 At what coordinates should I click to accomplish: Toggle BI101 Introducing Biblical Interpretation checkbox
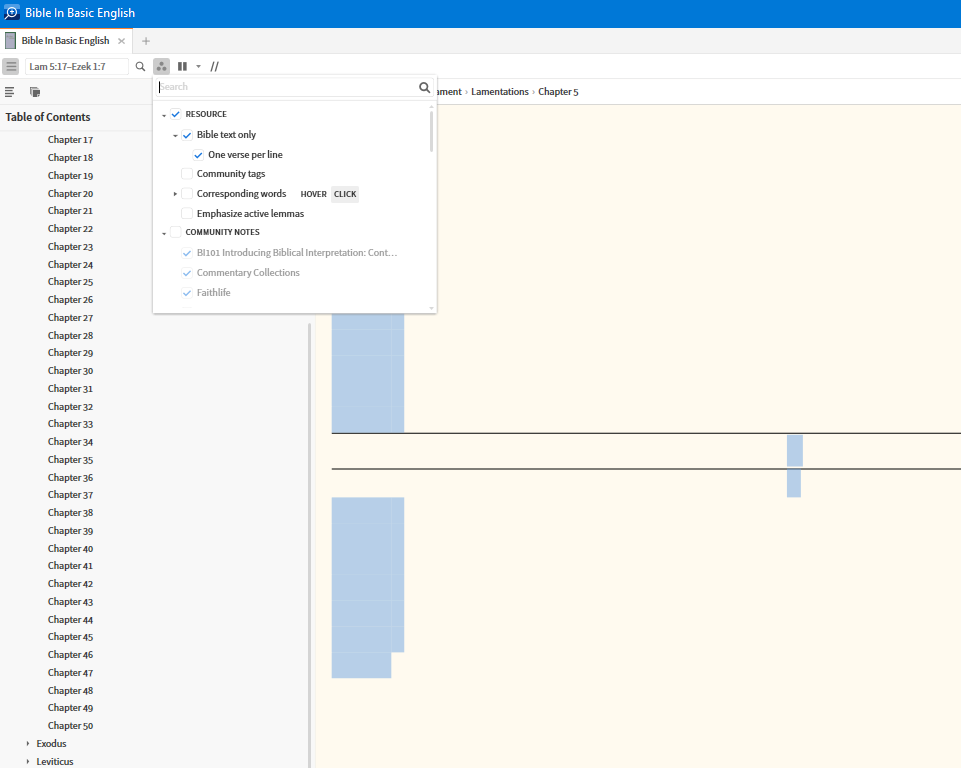click(x=187, y=253)
